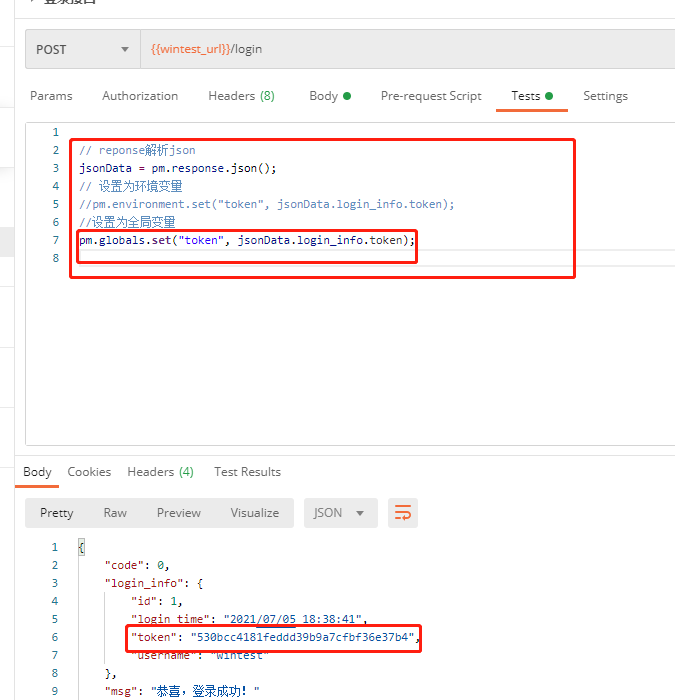The width and height of the screenshot is (675, 700).
Task: Collapse the "login_info" object in the response
Action: tap(154, 583)
